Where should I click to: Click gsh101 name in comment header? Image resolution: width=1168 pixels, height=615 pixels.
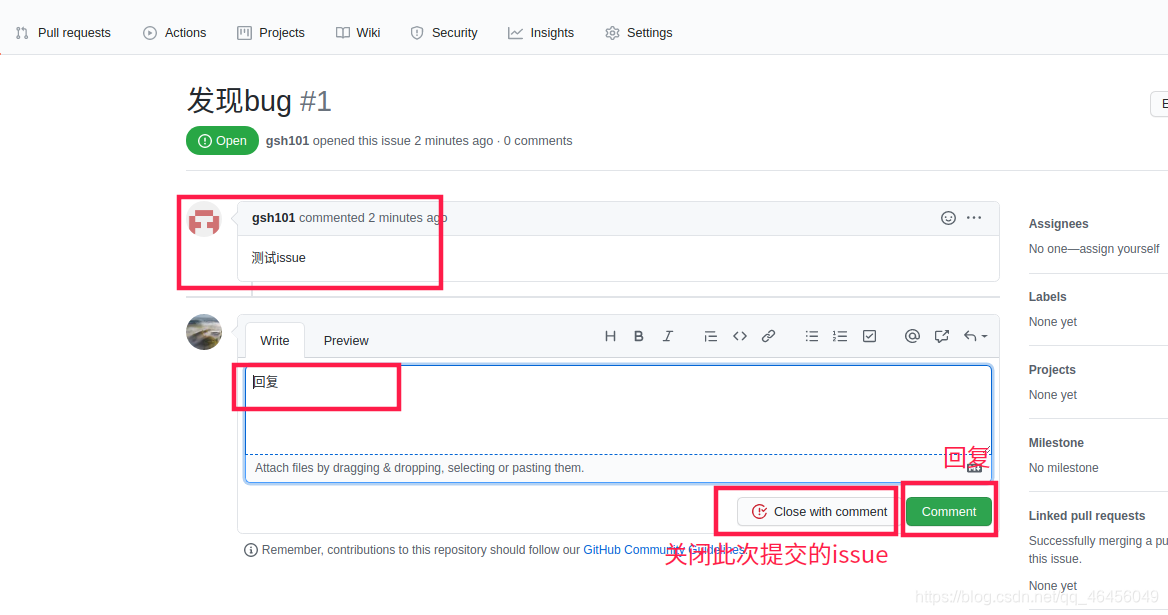point(273,218)
